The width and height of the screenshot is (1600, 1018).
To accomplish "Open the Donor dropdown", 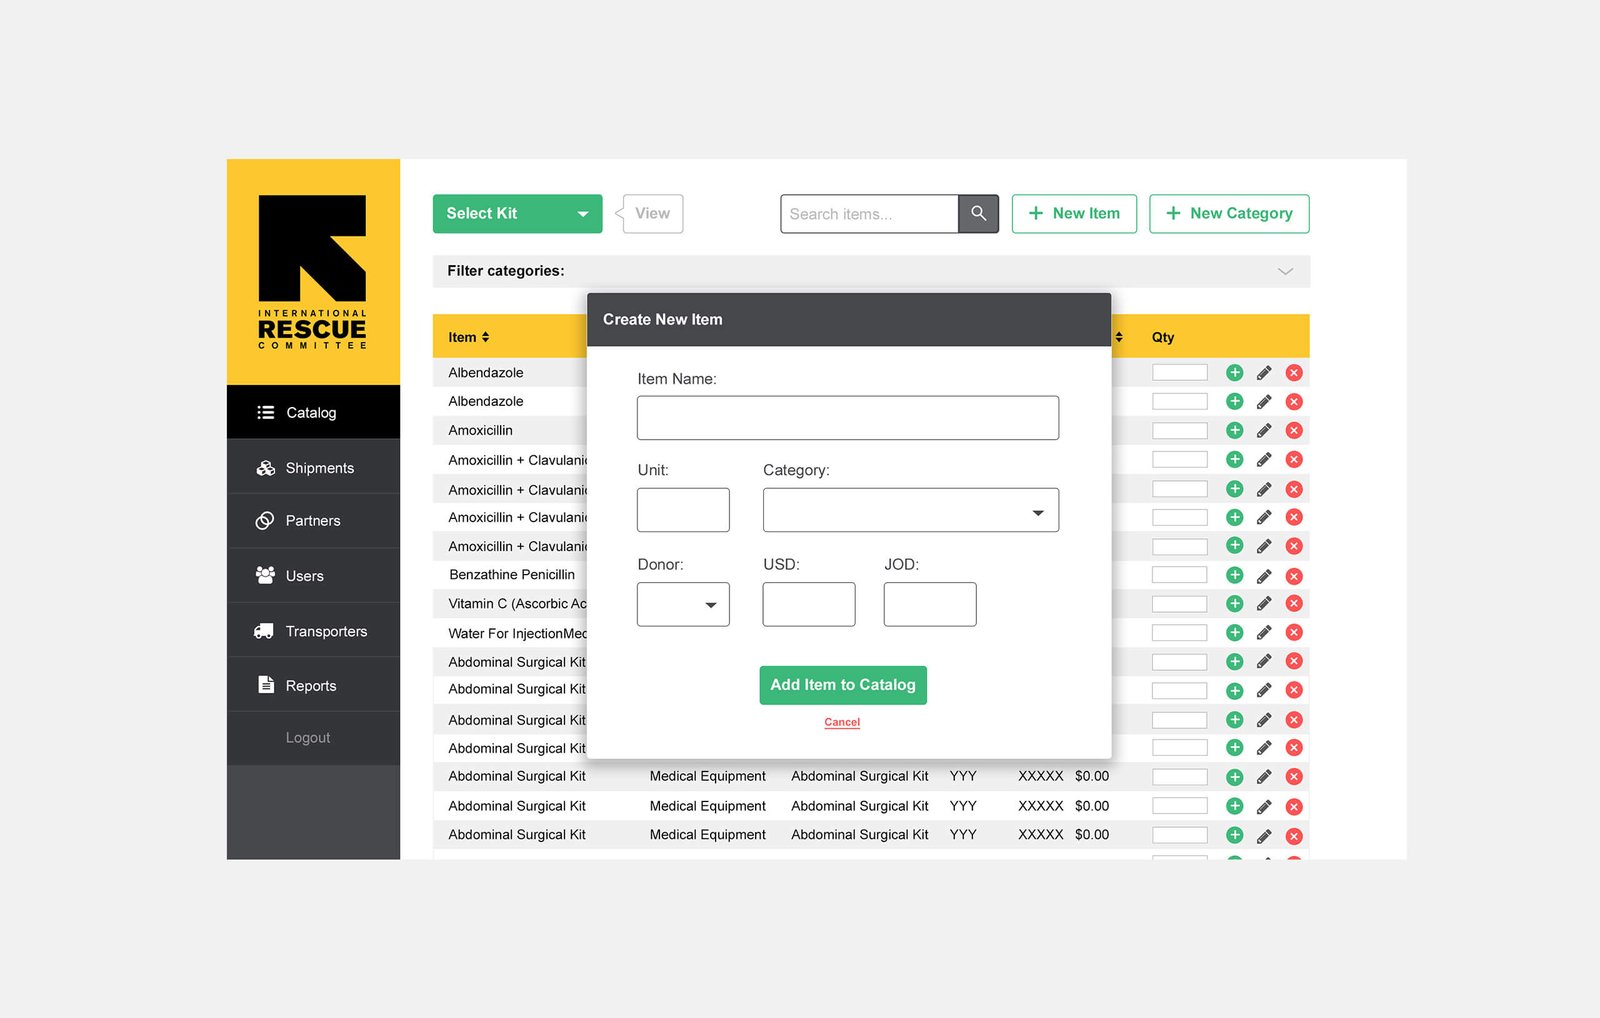I will pos(683,605).
